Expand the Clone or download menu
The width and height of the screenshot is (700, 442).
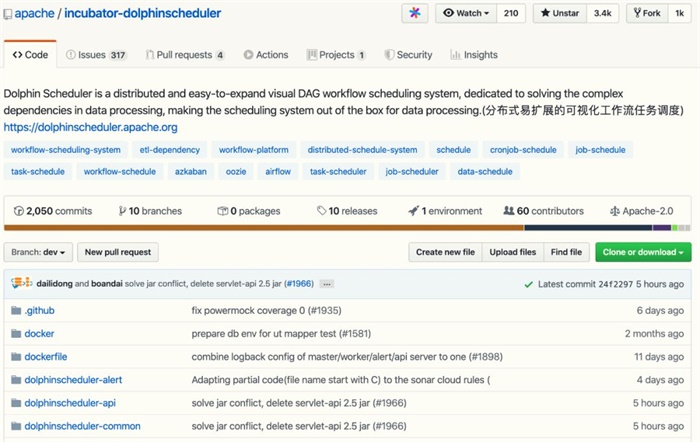(x=643, y=252)
